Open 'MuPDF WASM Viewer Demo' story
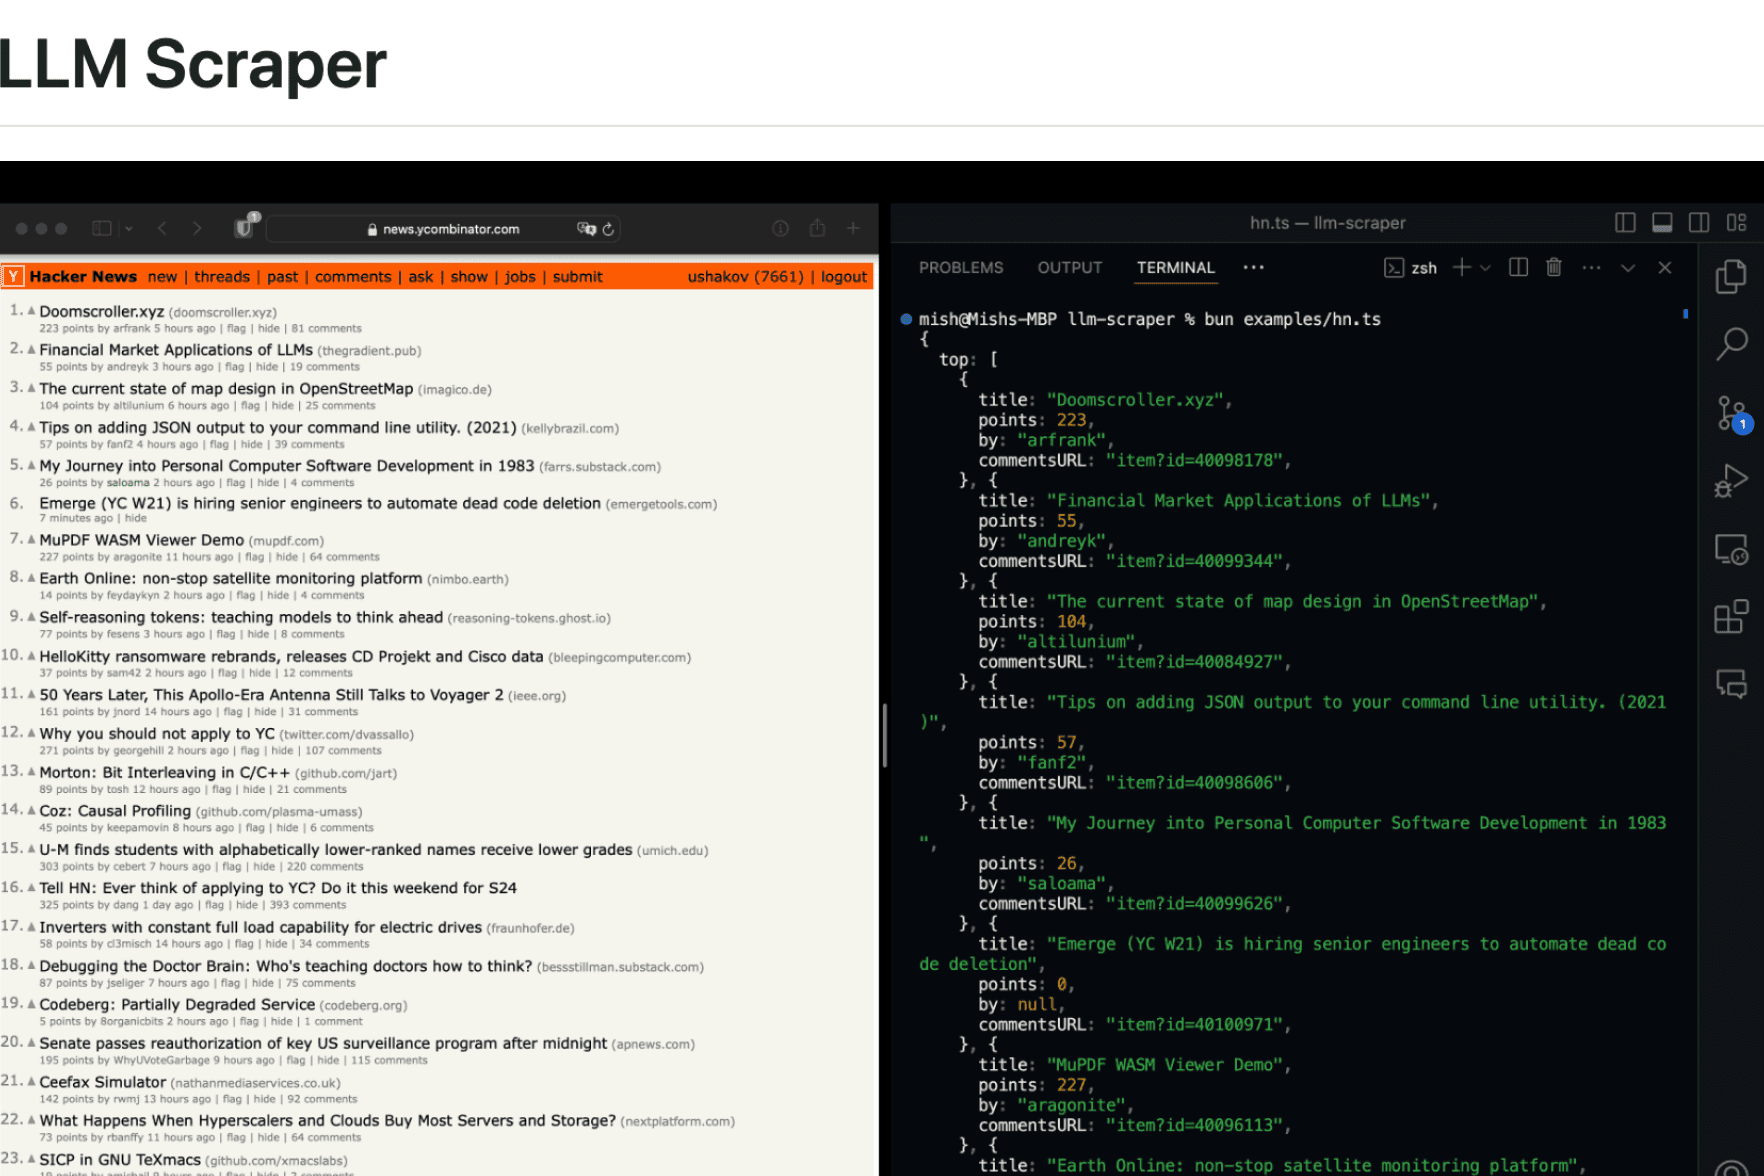Screen dimensions: 1764x1176 (x=142, y=540)
